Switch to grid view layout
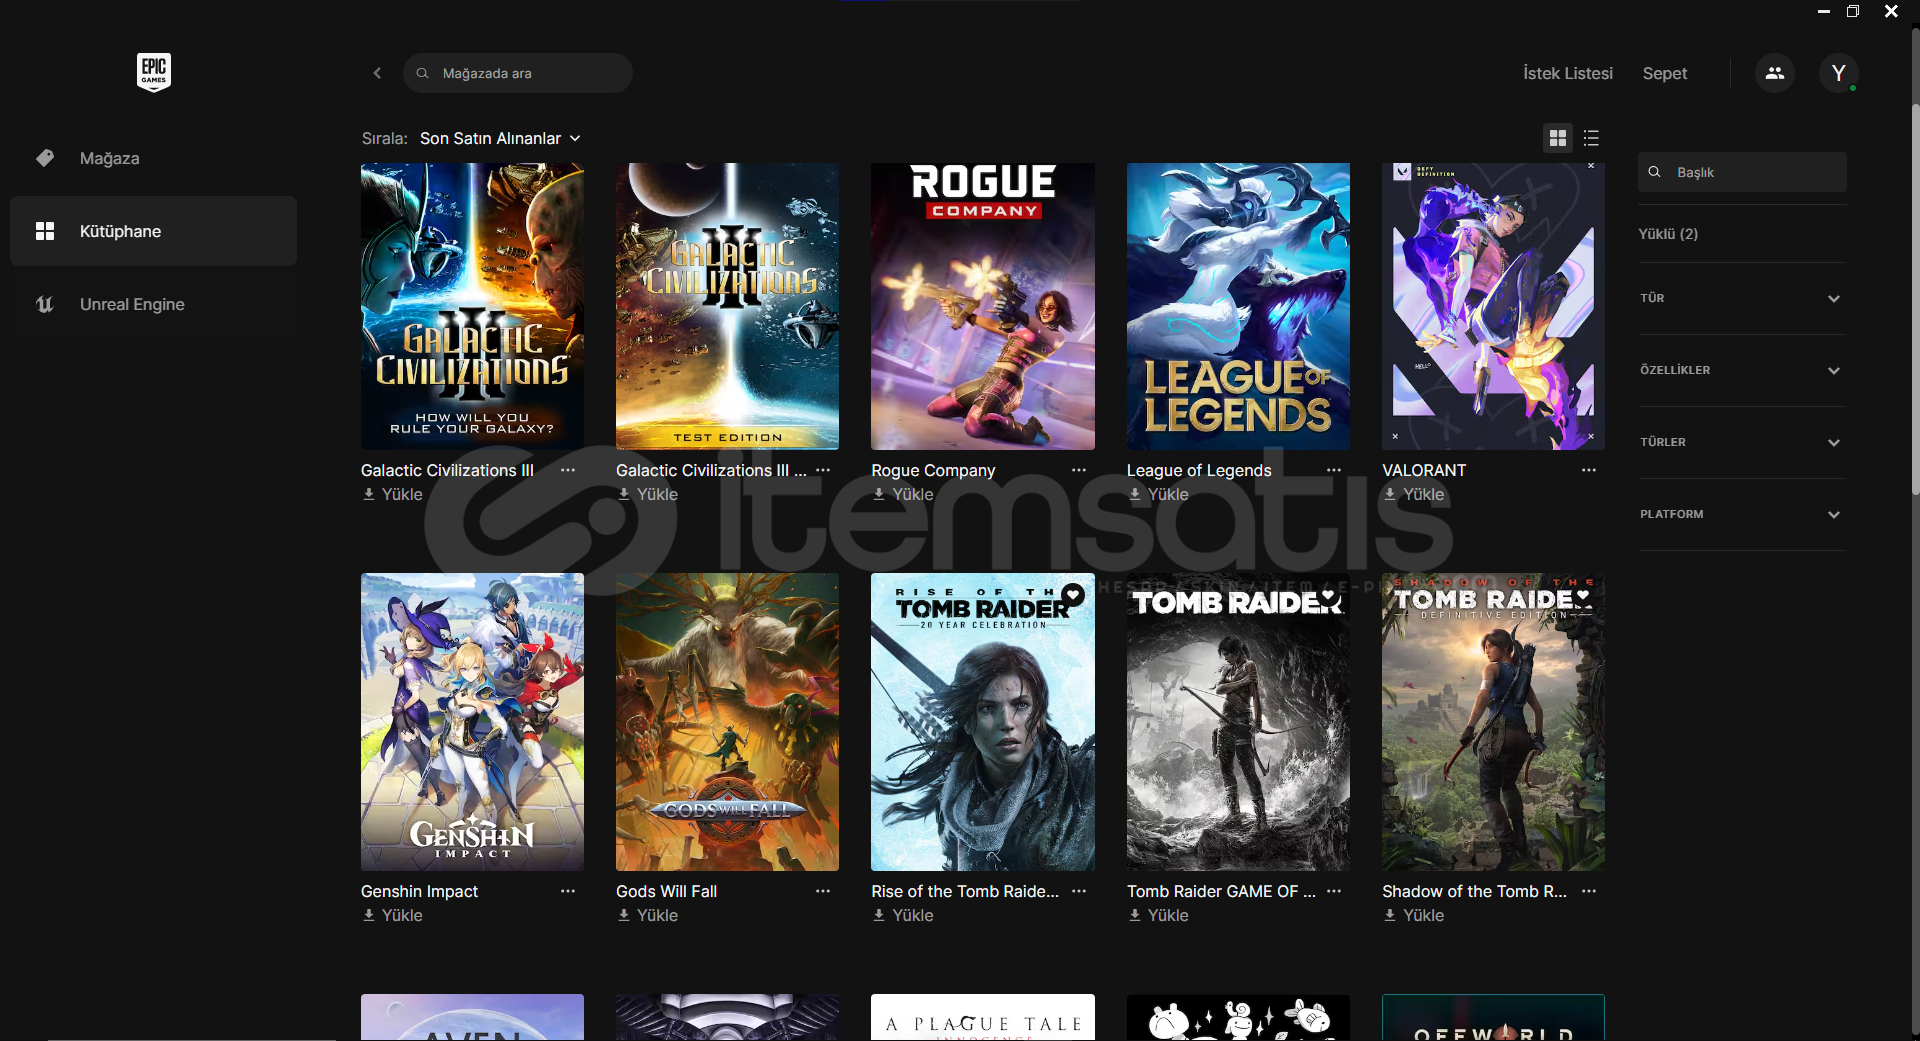 coord(1558,138)
